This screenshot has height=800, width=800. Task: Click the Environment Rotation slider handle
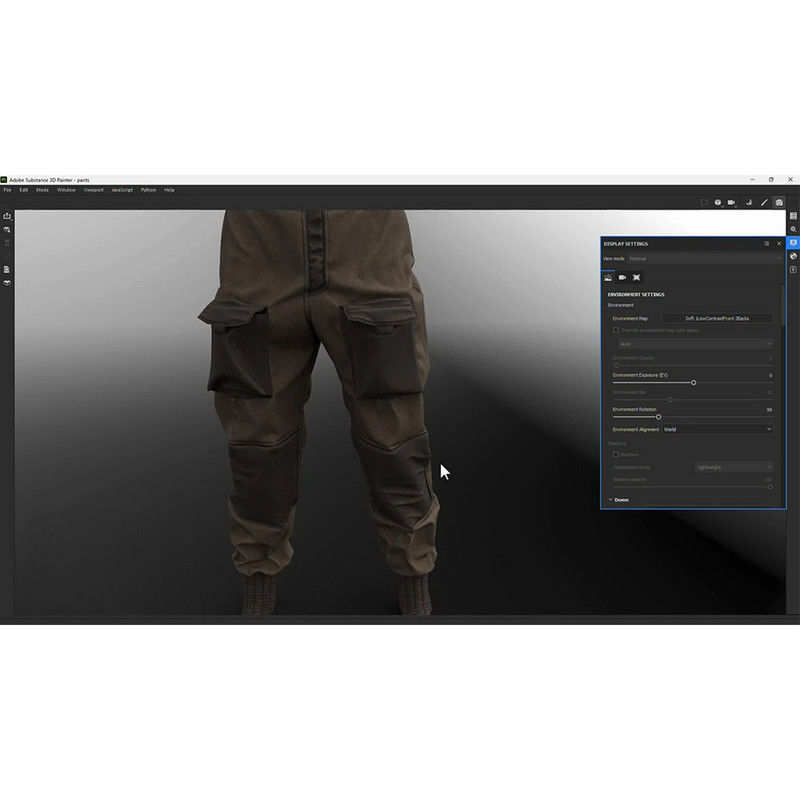(x=658, y=417)
